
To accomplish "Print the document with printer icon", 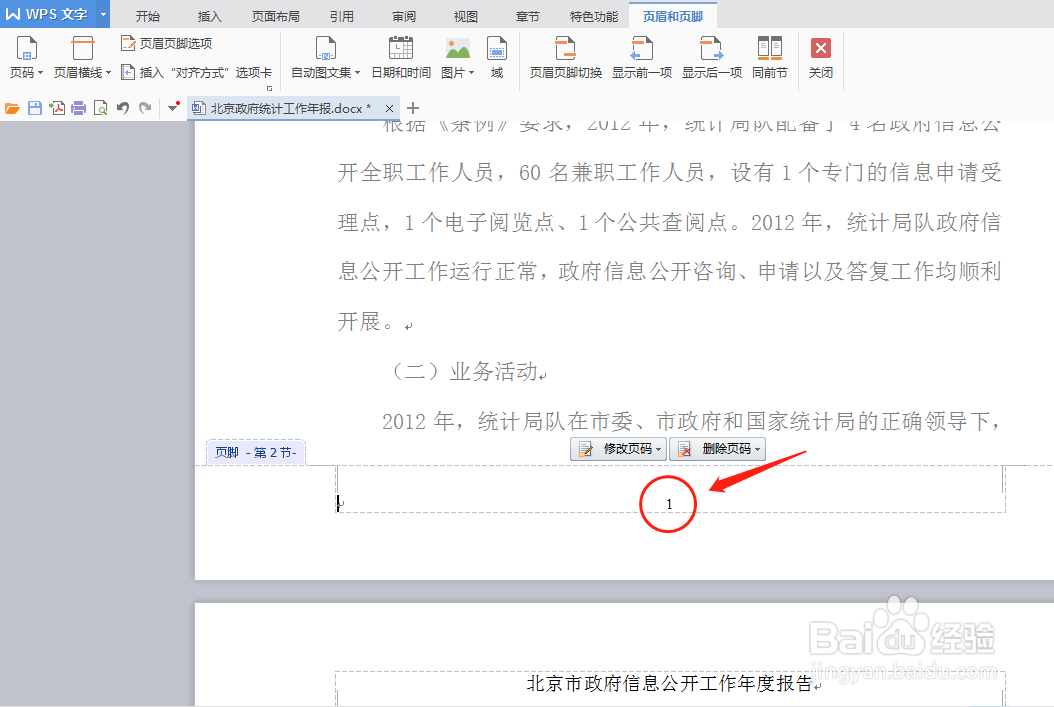I will tap(79, 108).
